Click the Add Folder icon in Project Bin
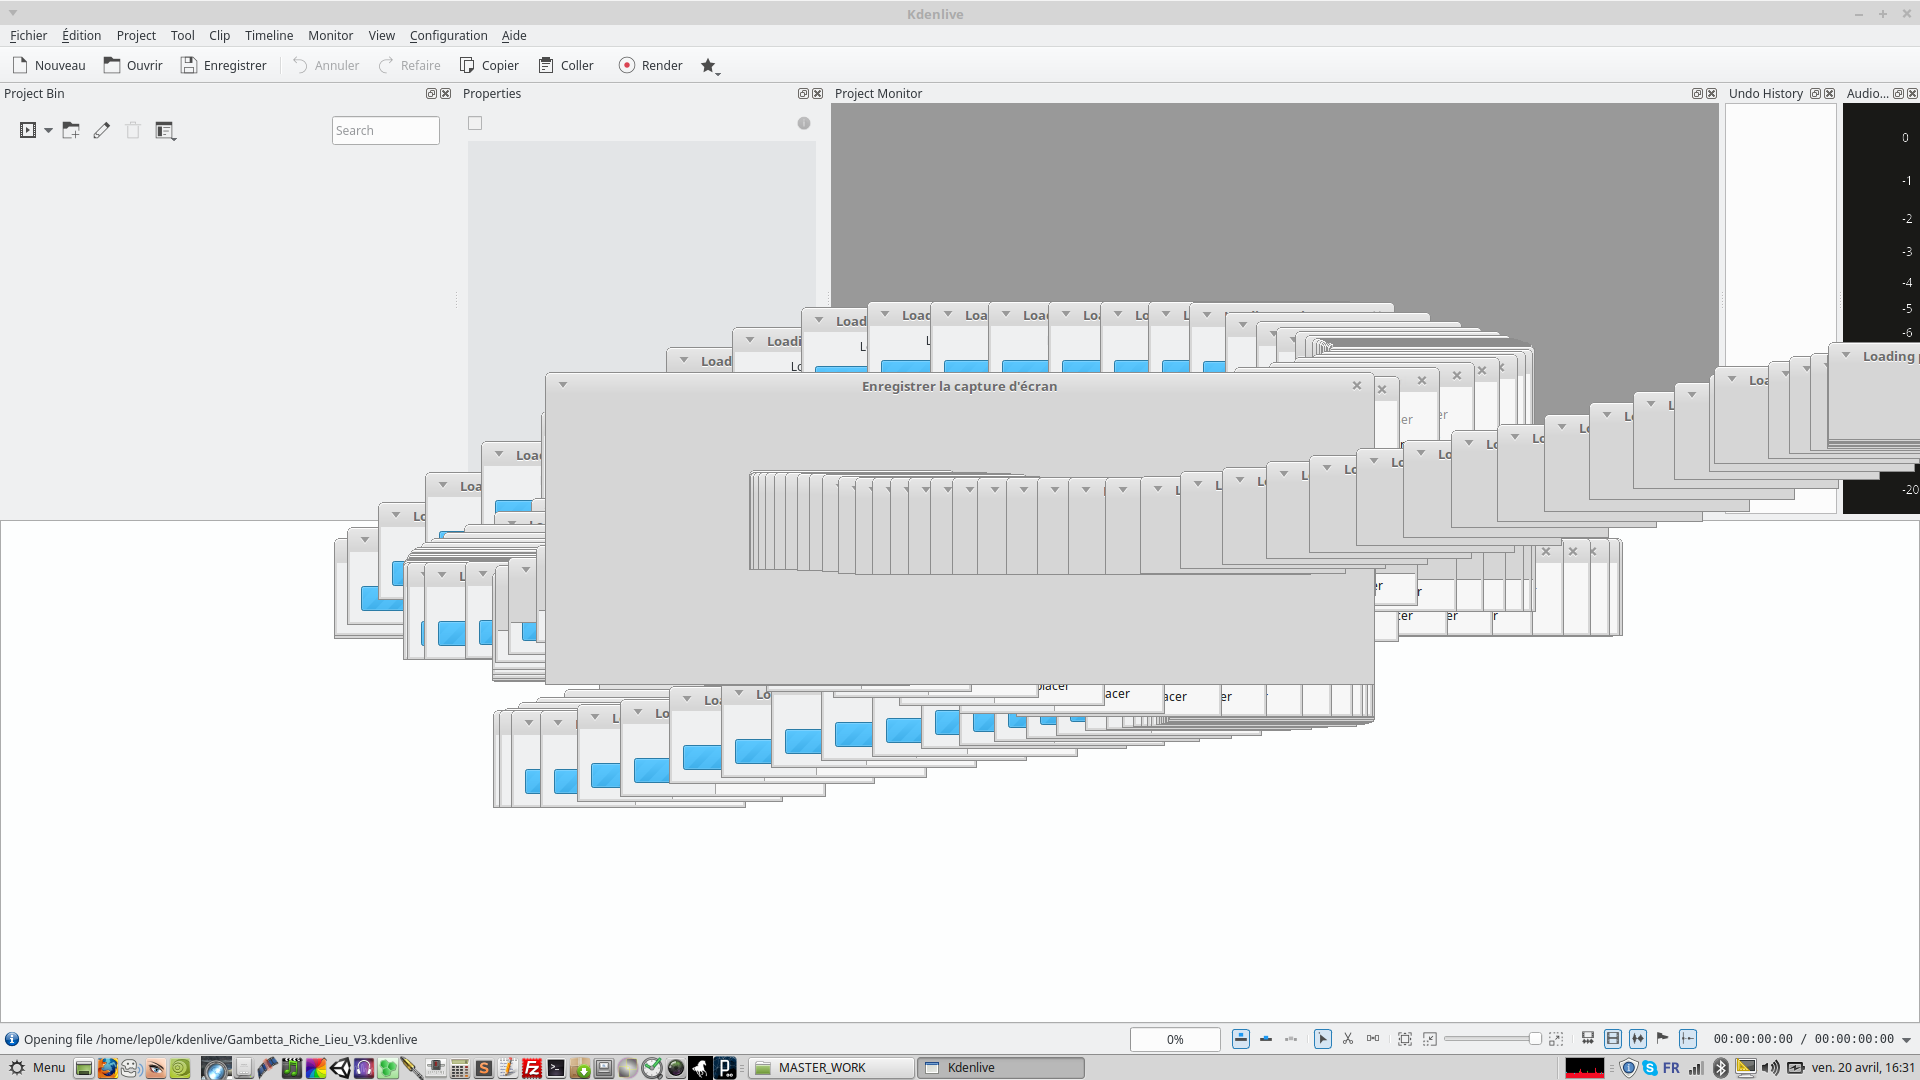The height and width of the screenshot is (1080, 1920). click(71, 130)
